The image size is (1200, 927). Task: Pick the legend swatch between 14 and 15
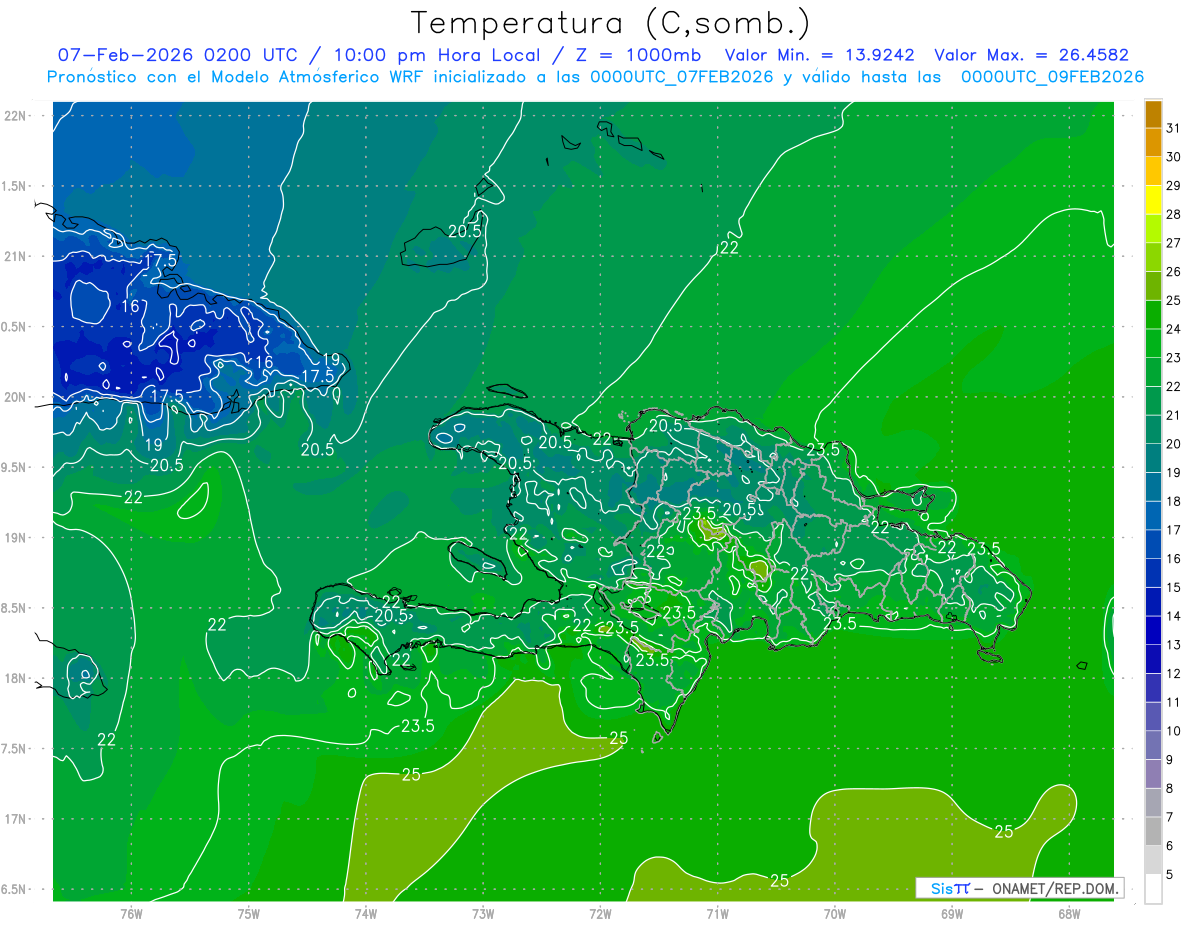(1153, 602)
